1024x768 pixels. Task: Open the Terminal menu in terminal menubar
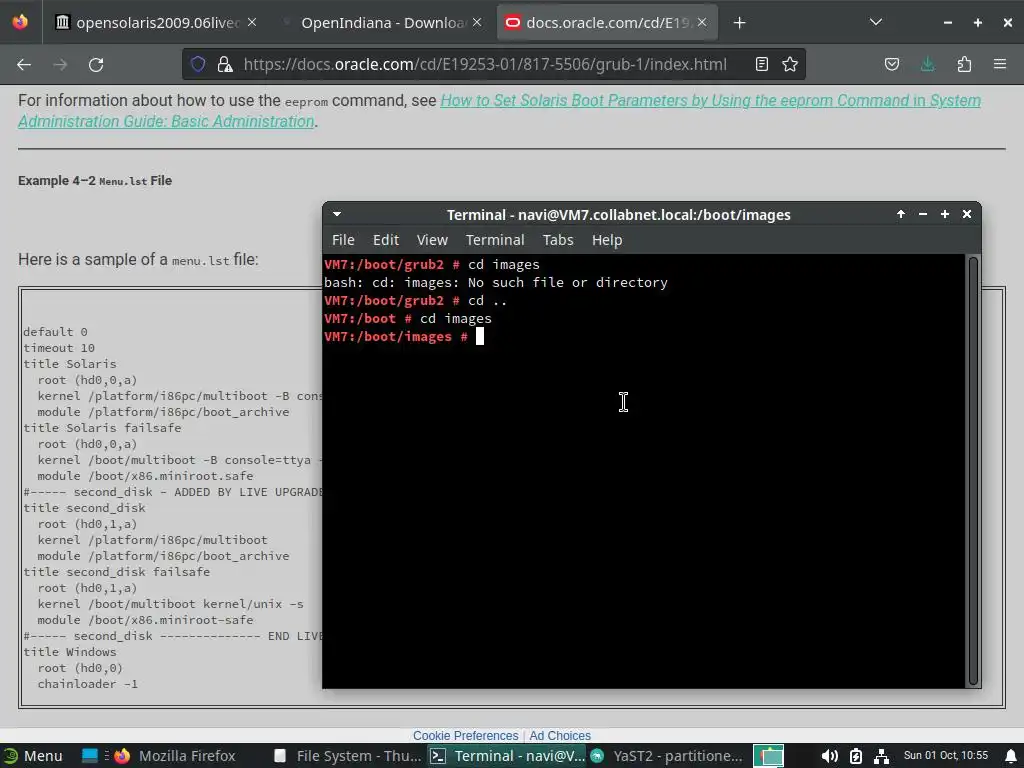click(495, 240)
